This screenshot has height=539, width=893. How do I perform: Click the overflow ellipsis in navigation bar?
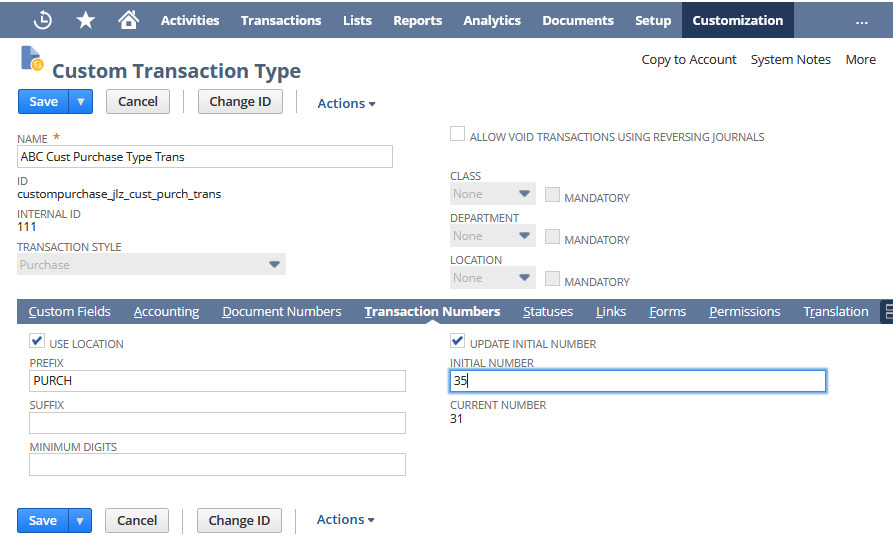coord(862,22)
